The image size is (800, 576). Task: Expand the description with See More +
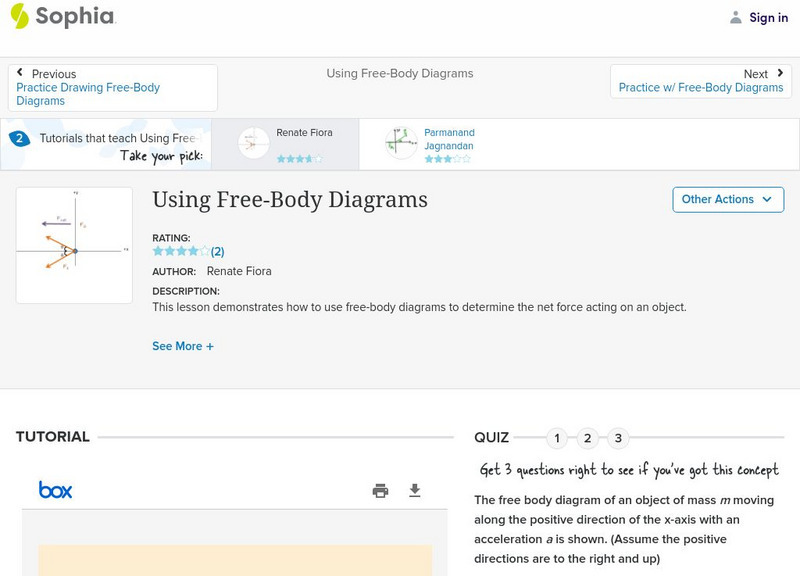pyautogui.click(x=183, y=346)
